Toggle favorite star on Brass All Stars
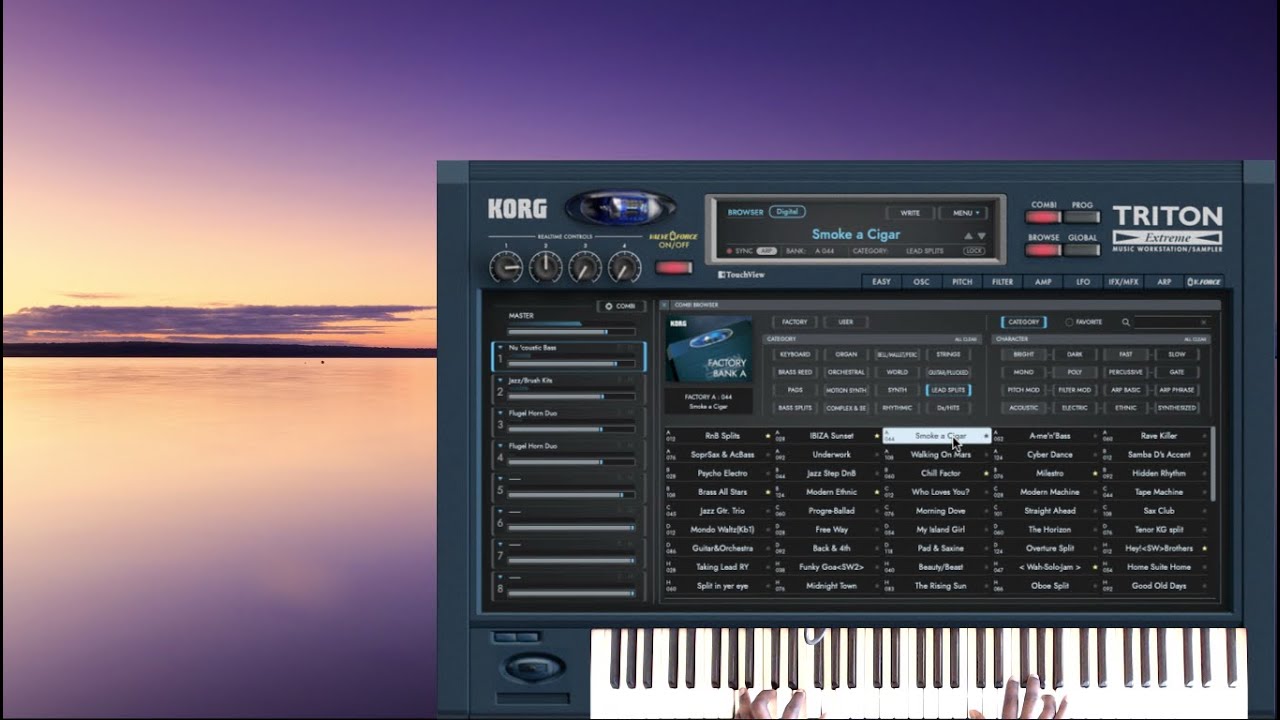Image resolution: width=1280 pixels, height=720 pixels. [768, 492]
